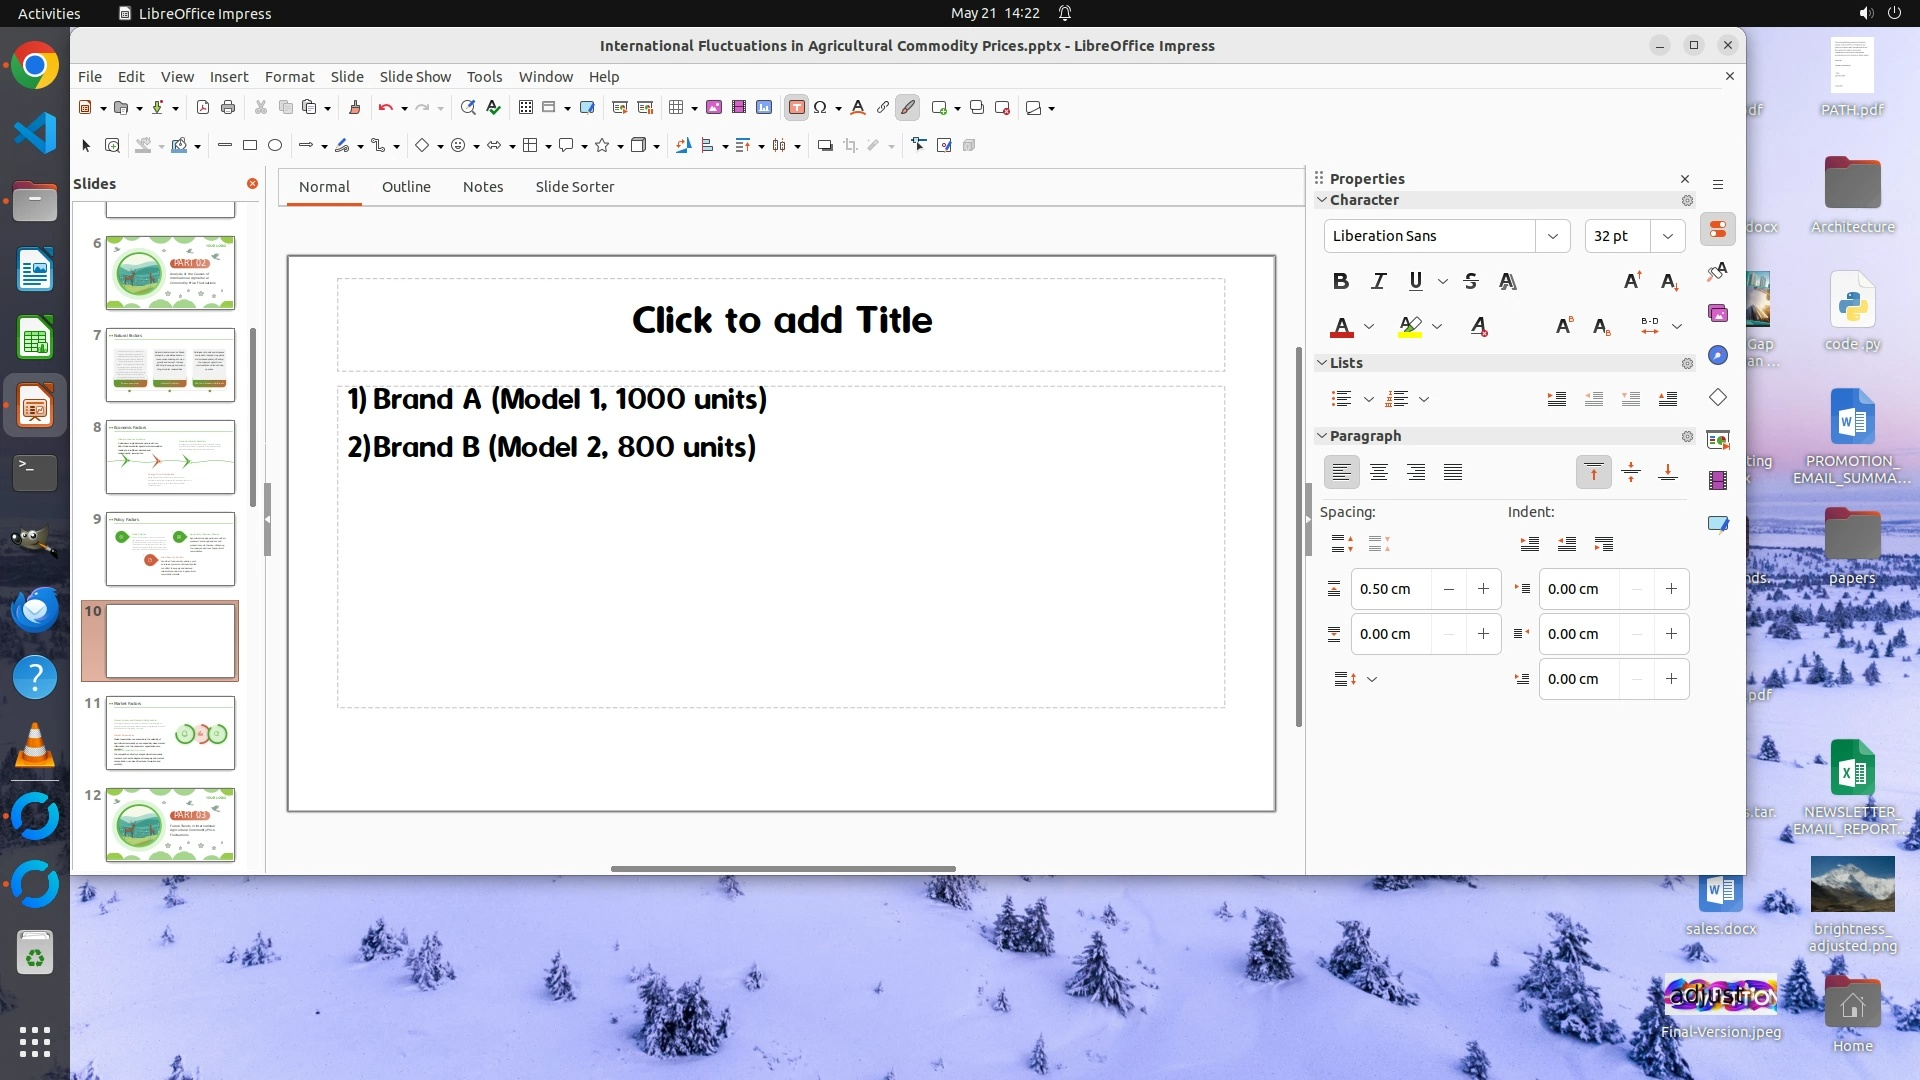This screenshot has height=1080, width=1920.
Task: Click the Insert Special Character icon
Action: click(821, 108)
